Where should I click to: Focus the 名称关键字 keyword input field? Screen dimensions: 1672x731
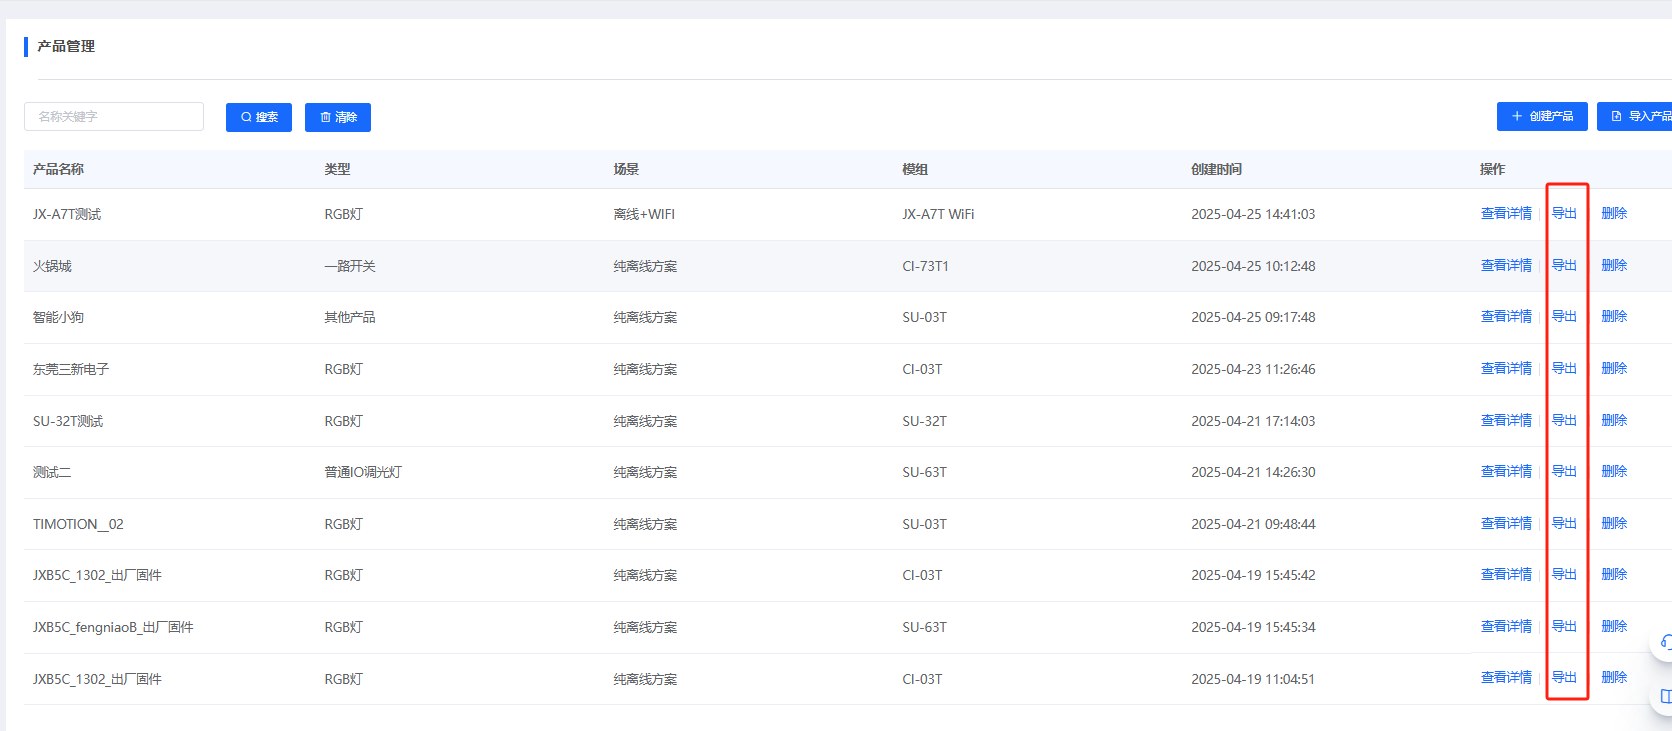114,117
